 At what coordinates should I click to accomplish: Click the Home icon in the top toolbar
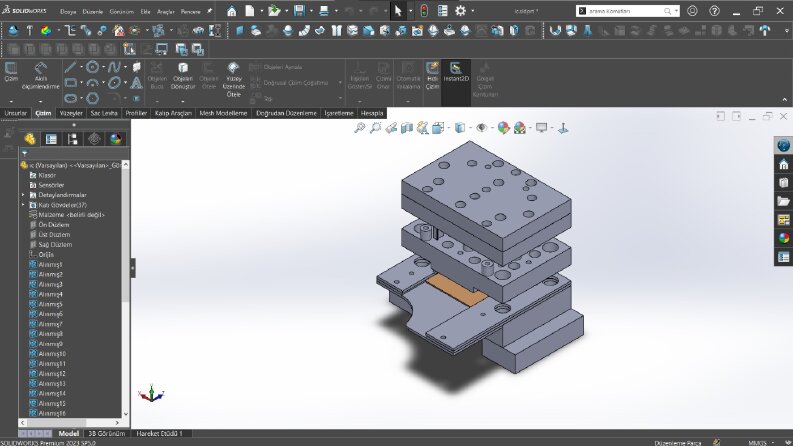[232, 11]
